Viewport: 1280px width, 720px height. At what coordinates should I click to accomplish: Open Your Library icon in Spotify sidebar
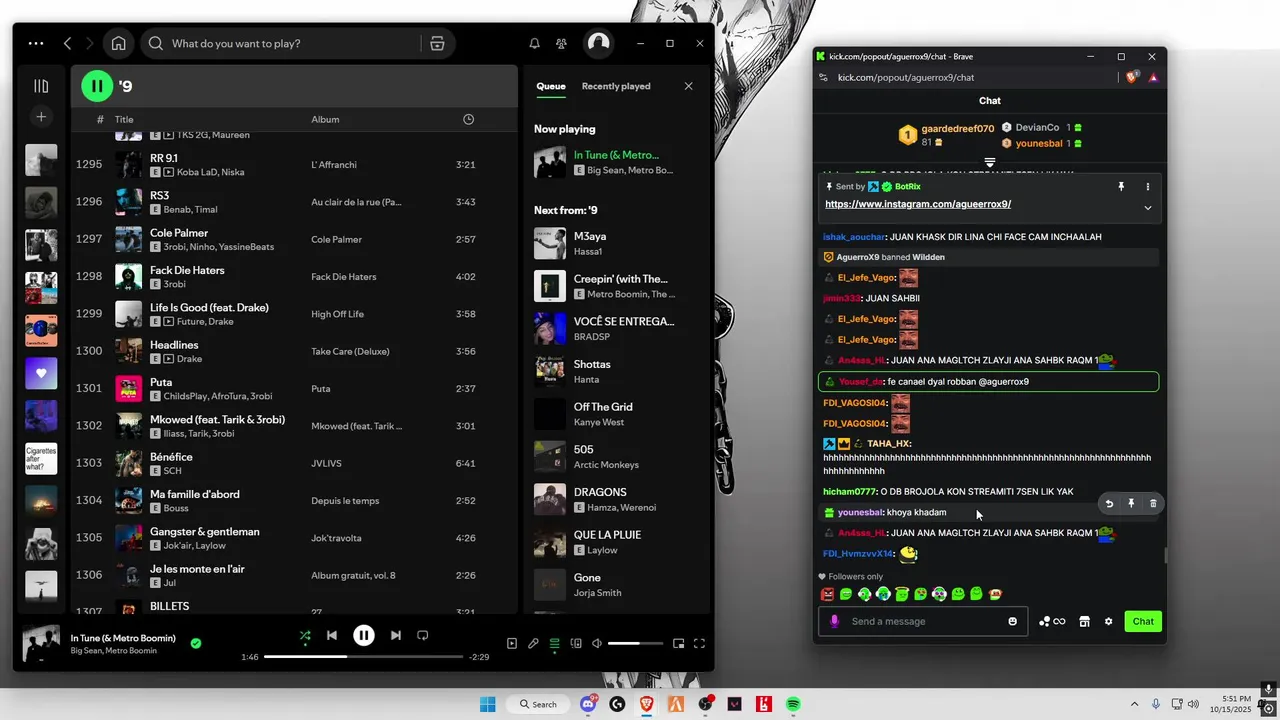click(x=41, y=86)
